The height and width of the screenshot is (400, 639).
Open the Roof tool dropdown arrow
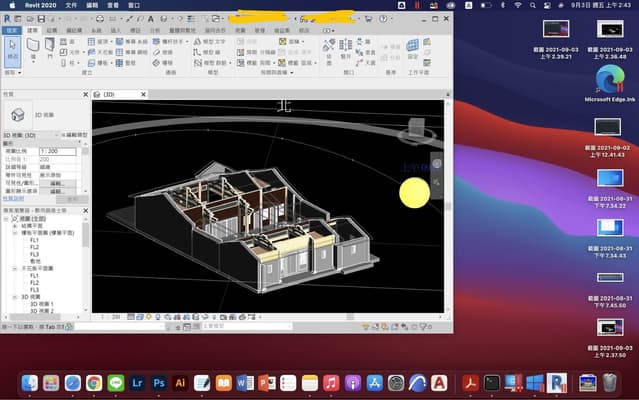tap(111, 42)
